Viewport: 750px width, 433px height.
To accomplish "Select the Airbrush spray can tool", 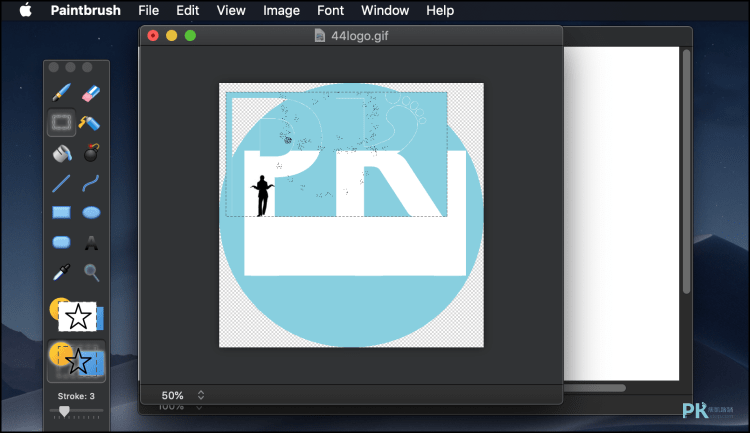I will click(89, 123).
